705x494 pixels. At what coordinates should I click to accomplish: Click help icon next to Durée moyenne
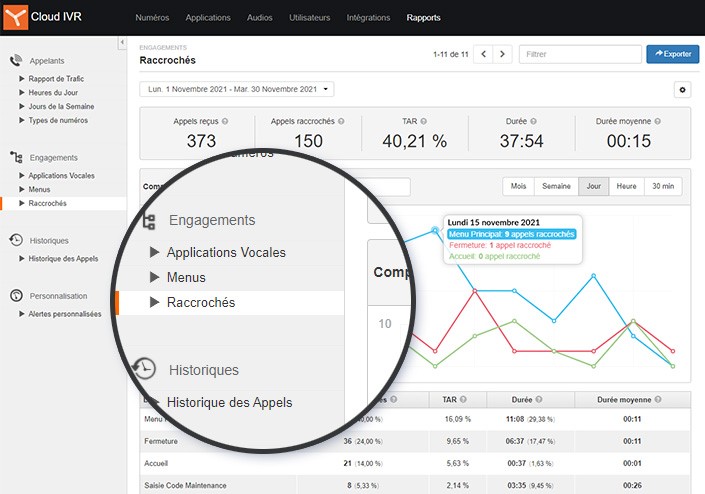coord(656,121)
